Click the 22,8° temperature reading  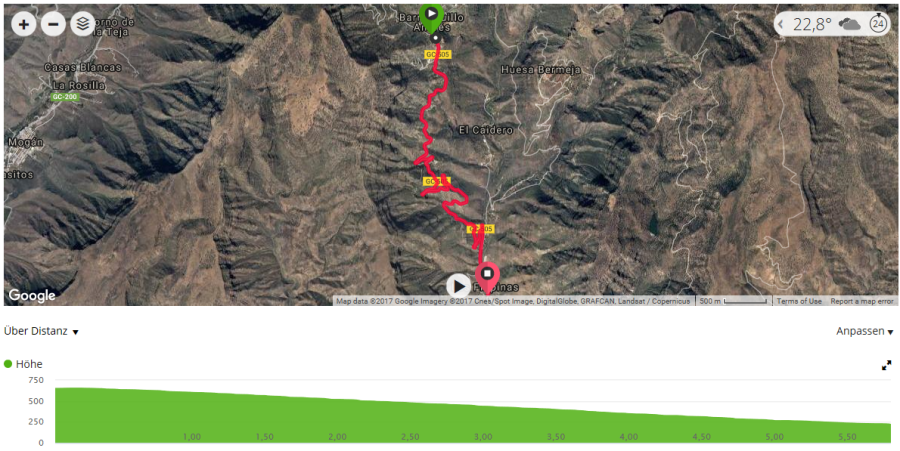click(812, 24)
